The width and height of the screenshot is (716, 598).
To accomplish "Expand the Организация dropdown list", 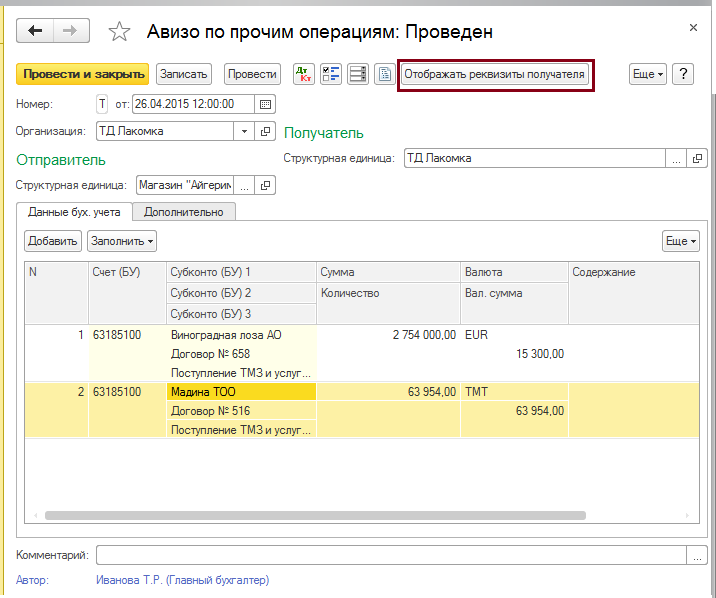I will tap(246, 131).
